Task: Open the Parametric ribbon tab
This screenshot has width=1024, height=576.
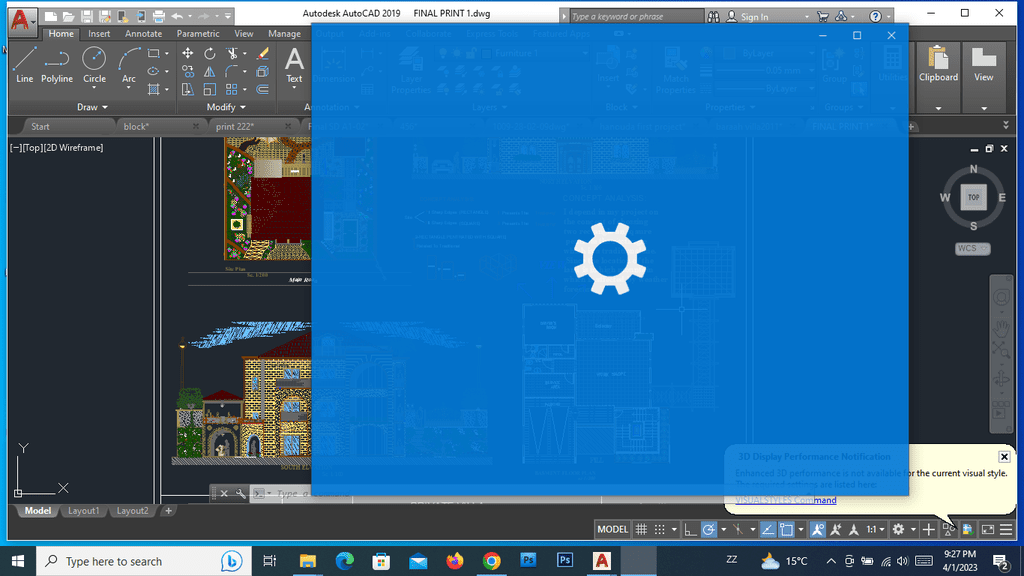Action: (198, 33)
